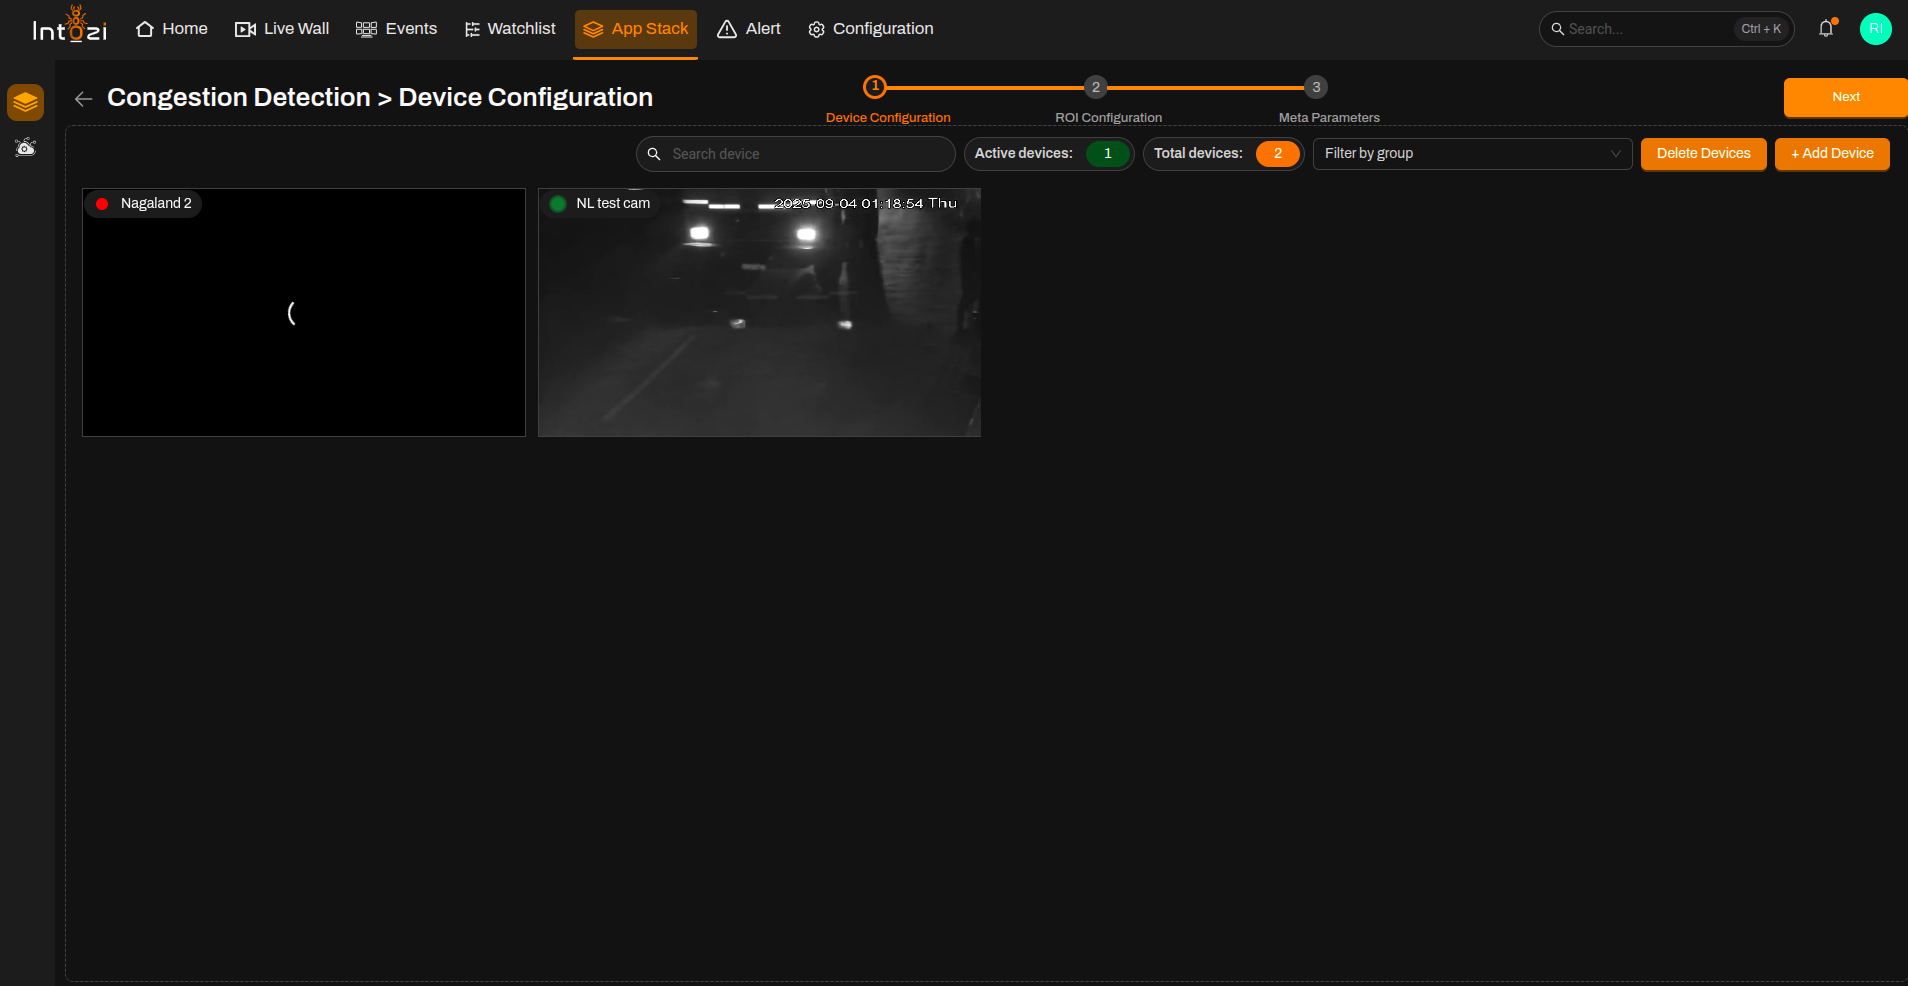Screen dimensions: 1908x986
Task: Go to Live Wall
Action: pos(282,29)
